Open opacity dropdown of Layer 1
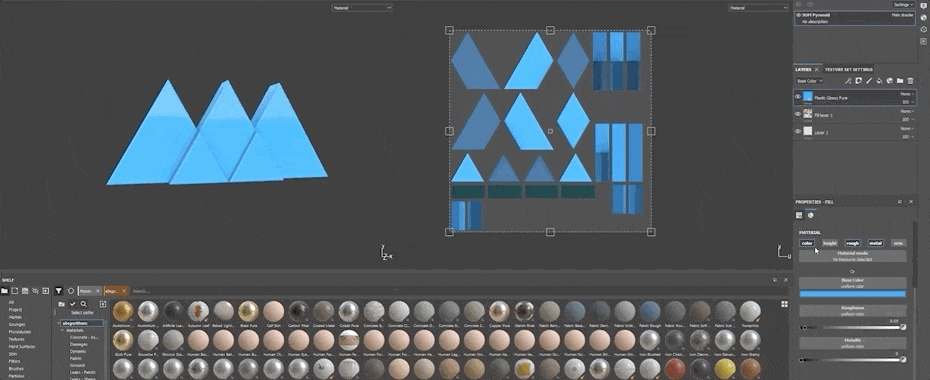This screenshot has height=380, width=930. tap(907, 136)
